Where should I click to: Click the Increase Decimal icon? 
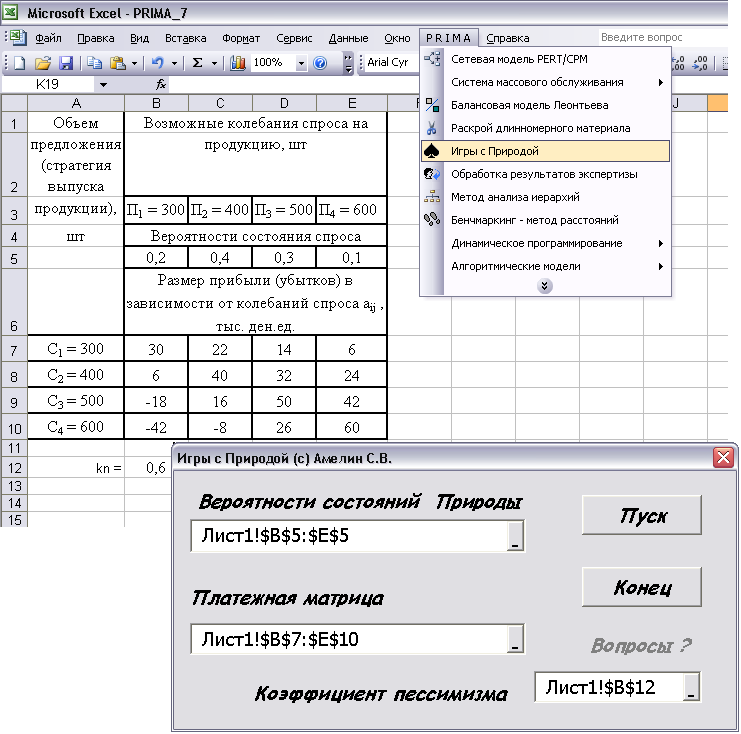click(678, 62)
